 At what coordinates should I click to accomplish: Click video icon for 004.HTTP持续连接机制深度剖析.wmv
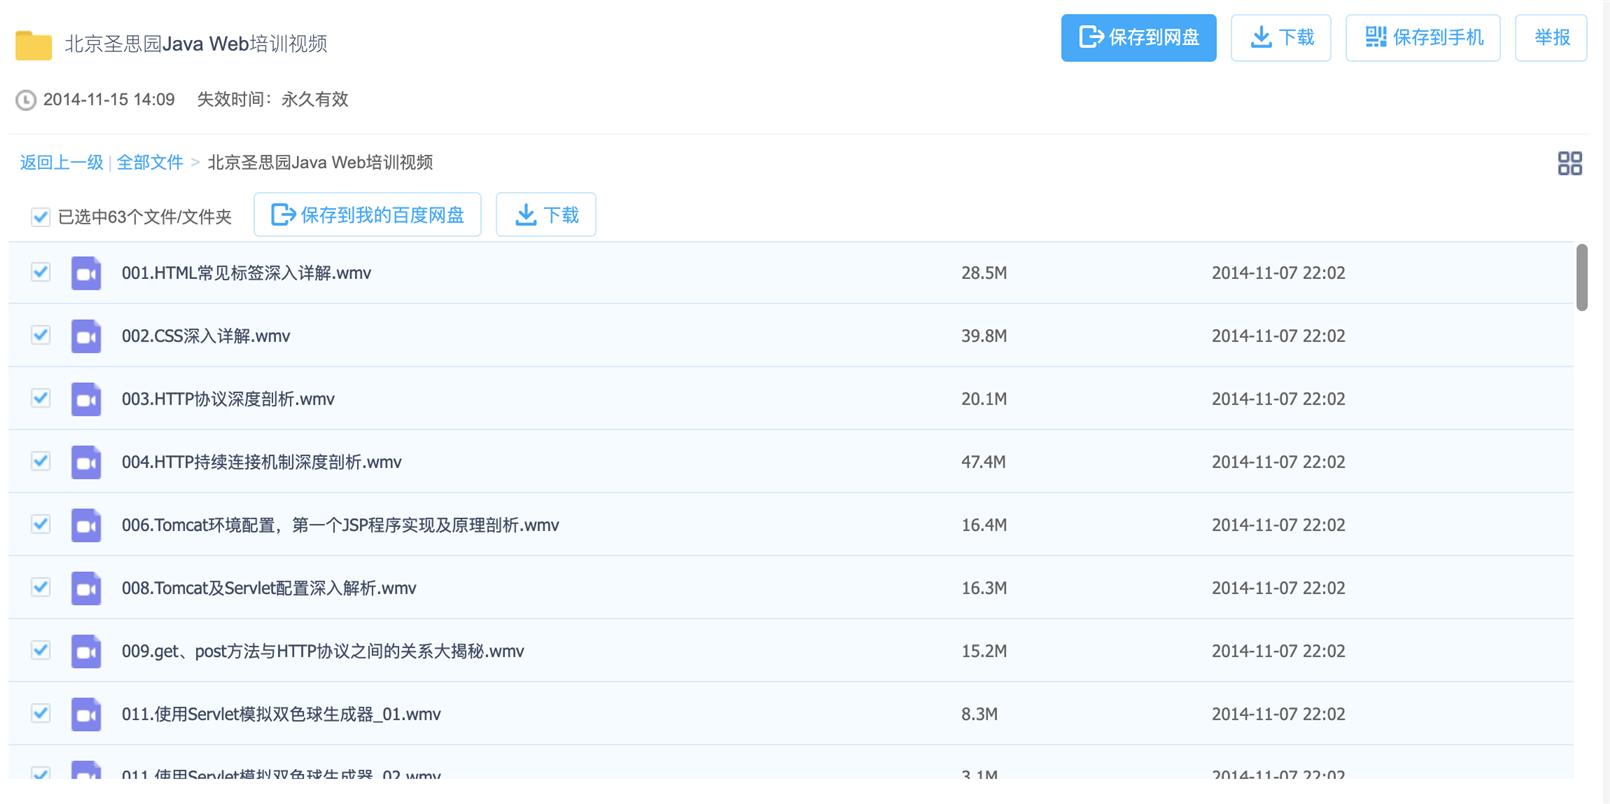click(86, 462)
